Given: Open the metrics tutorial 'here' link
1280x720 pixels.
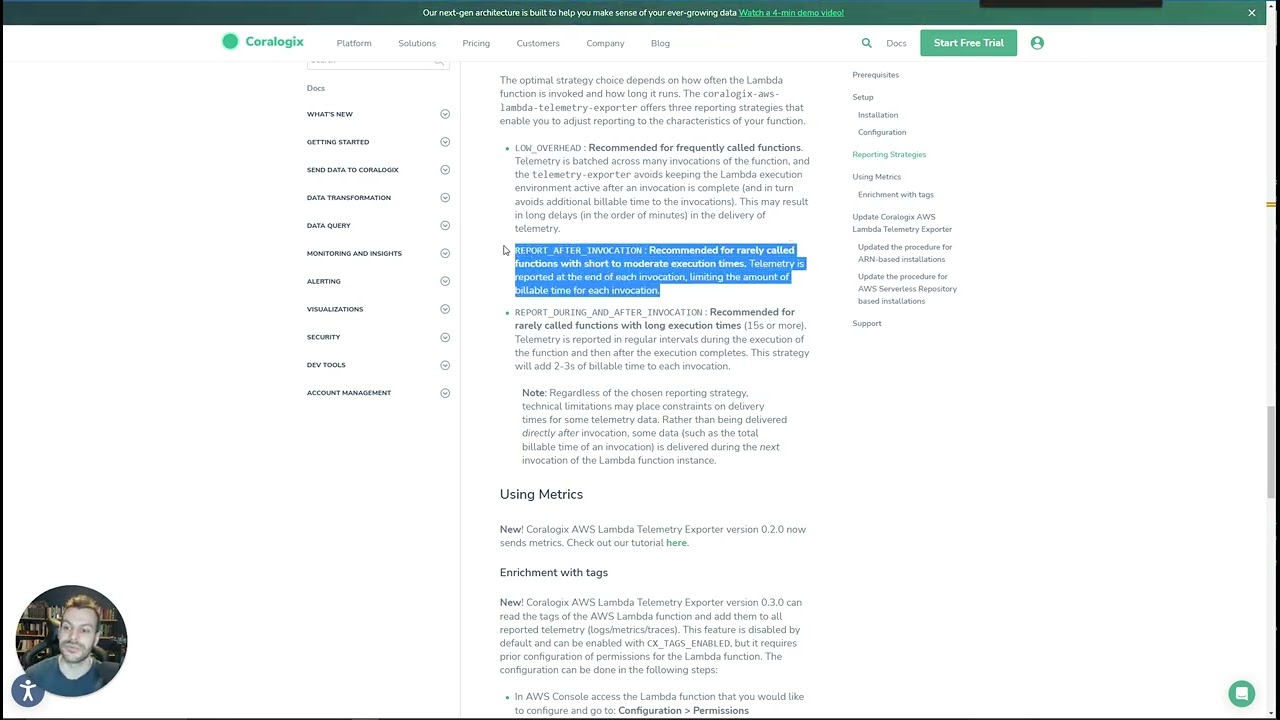Looking at the screenshot, I should [676, 543].
